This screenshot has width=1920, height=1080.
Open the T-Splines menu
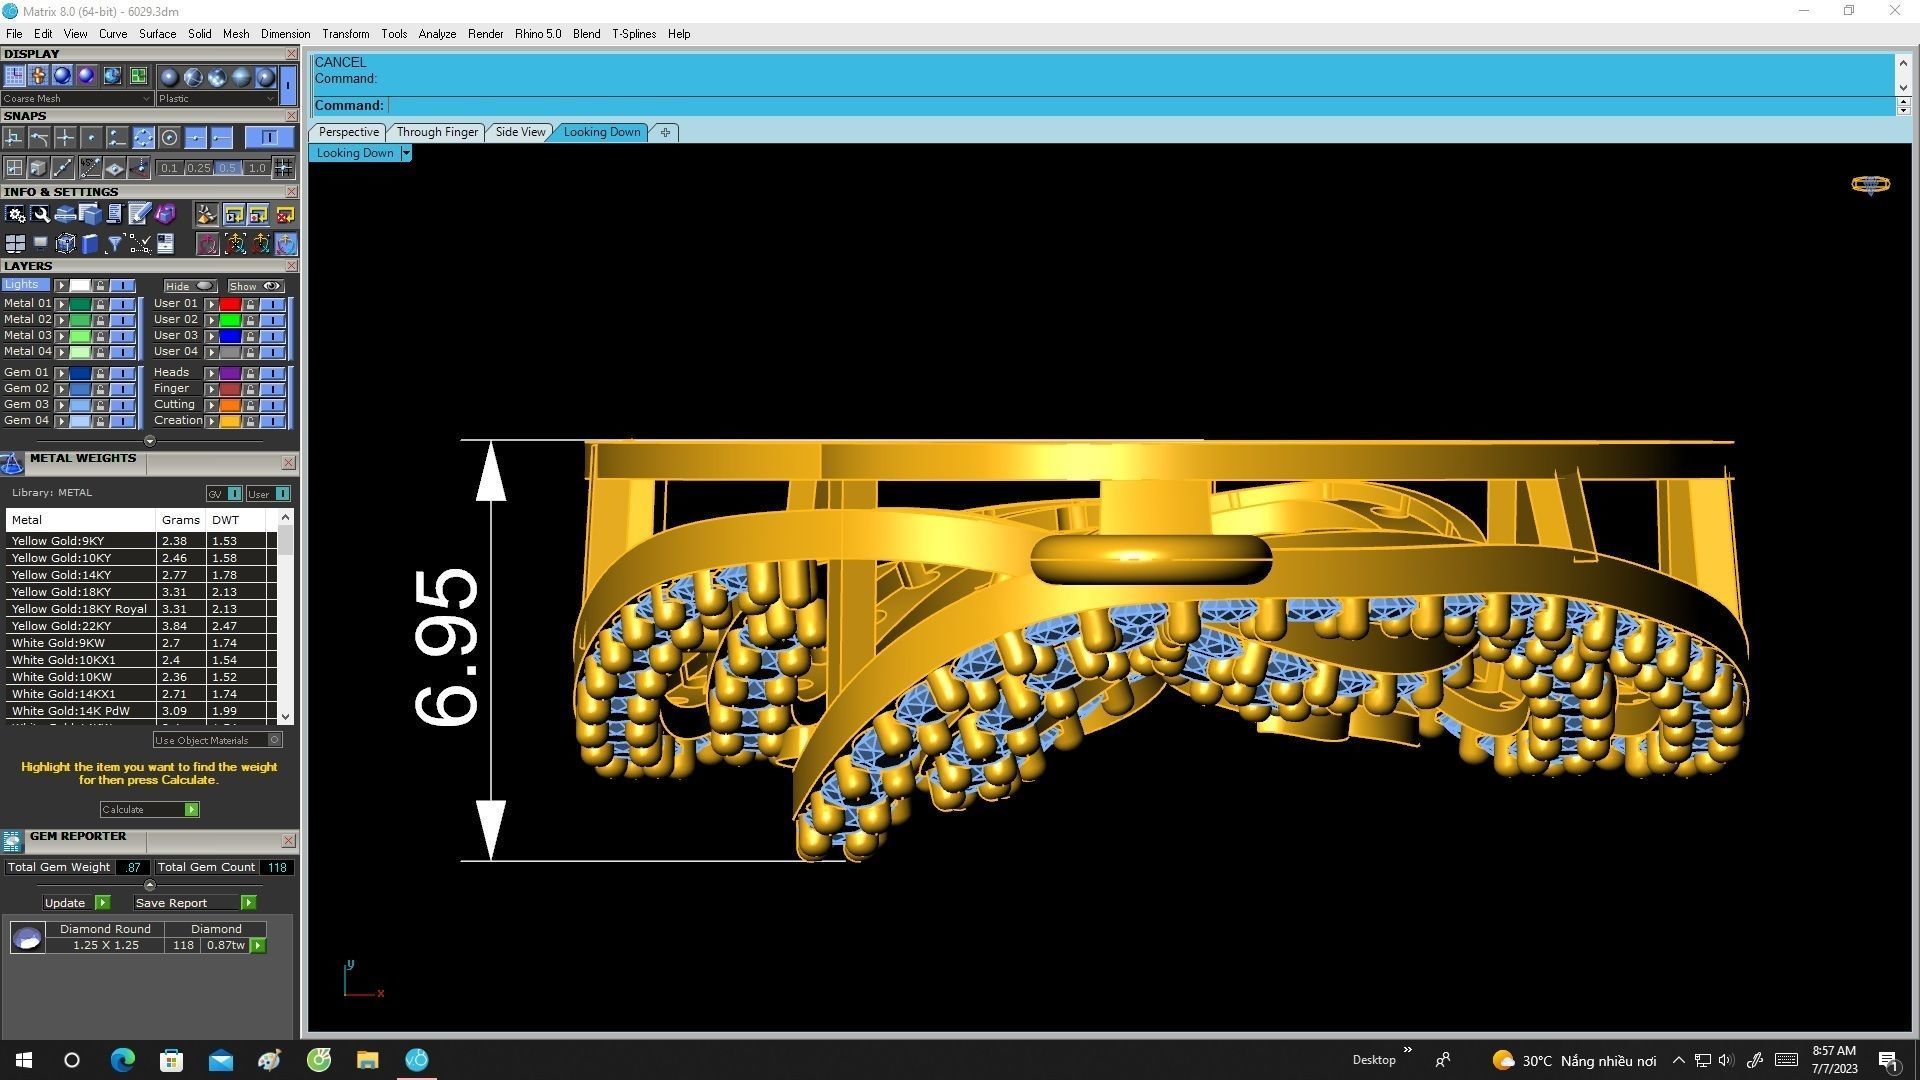pyautogui.click(x=633, y=34)
